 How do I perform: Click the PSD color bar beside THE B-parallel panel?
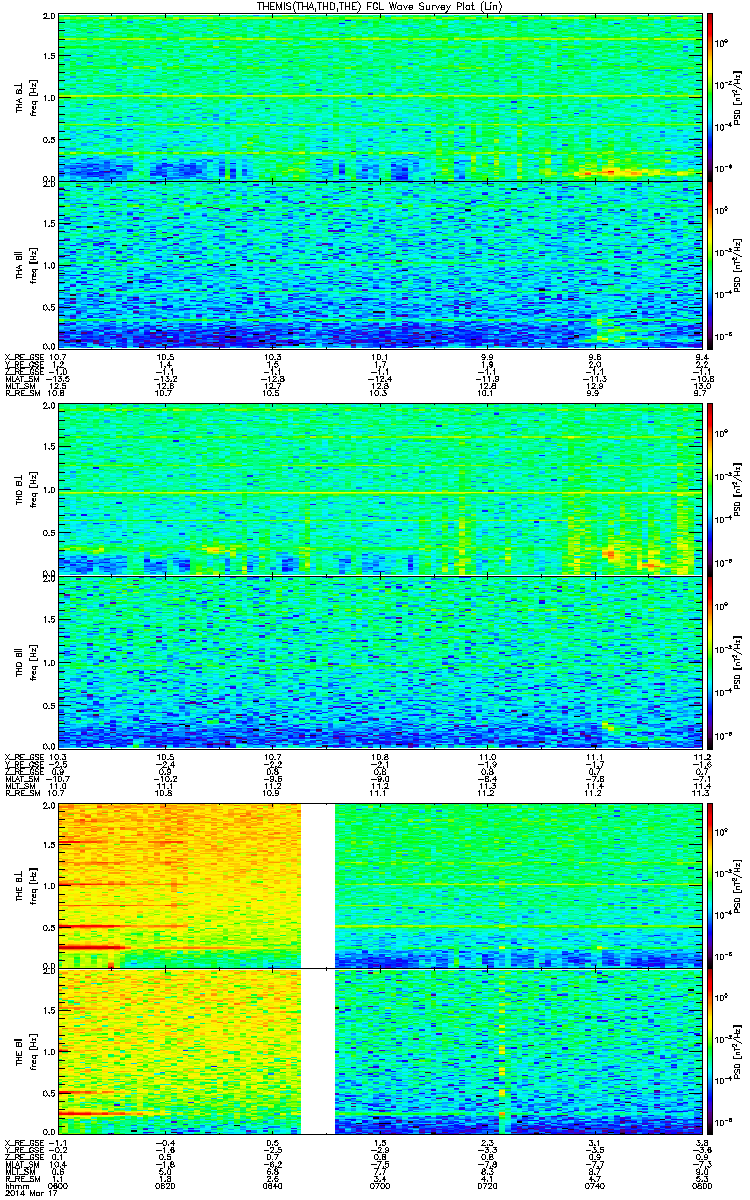coord(710,1050)
